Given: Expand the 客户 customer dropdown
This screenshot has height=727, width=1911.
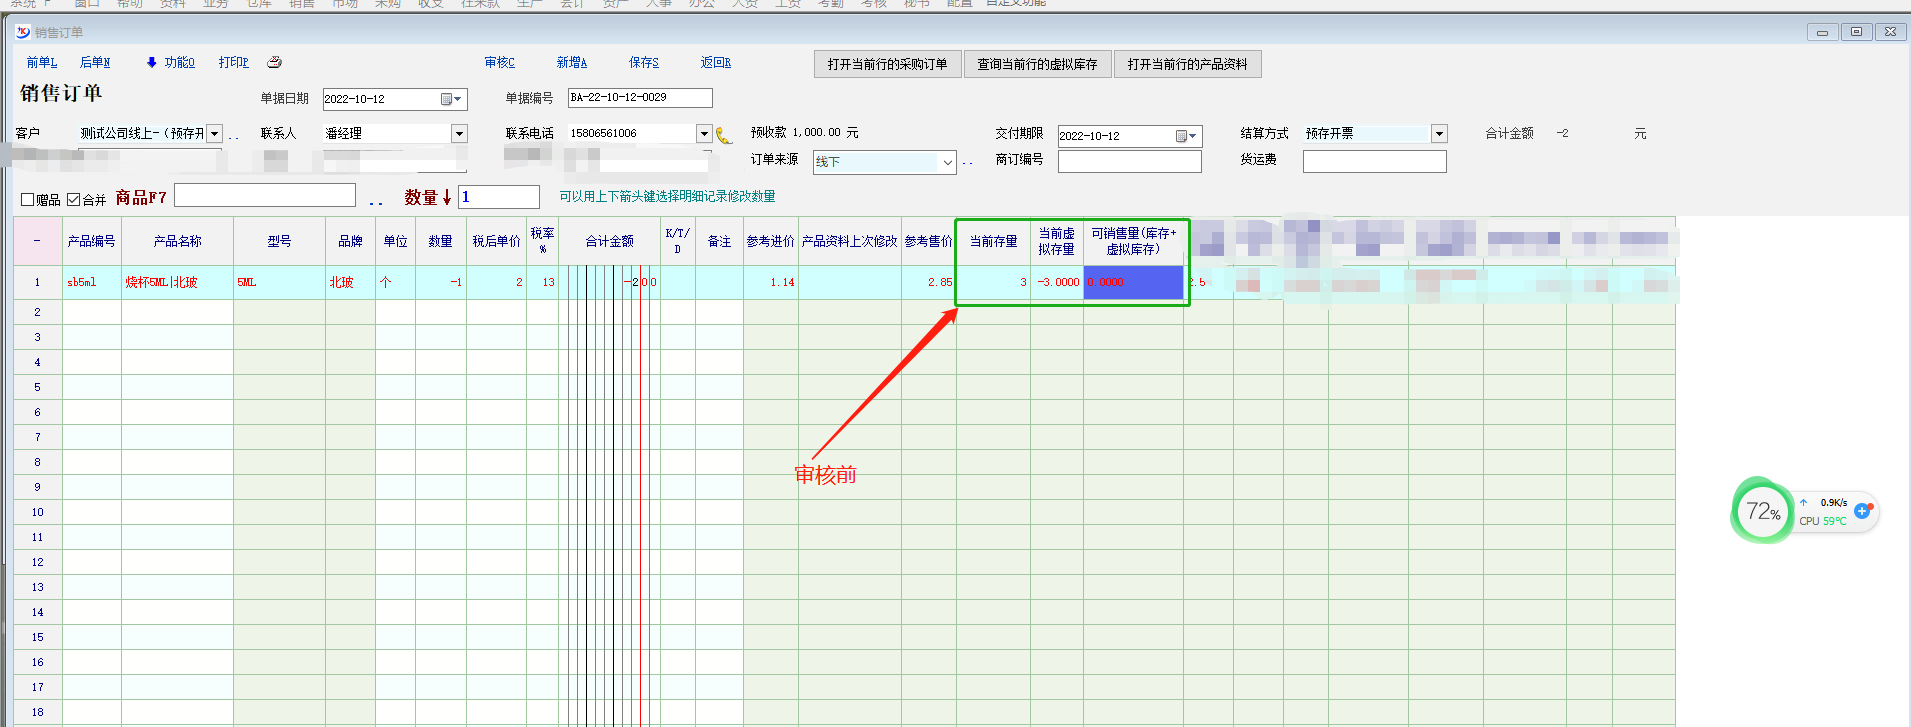Looking at the screenshot, I should pyautogui.click(x=214, y=134).
